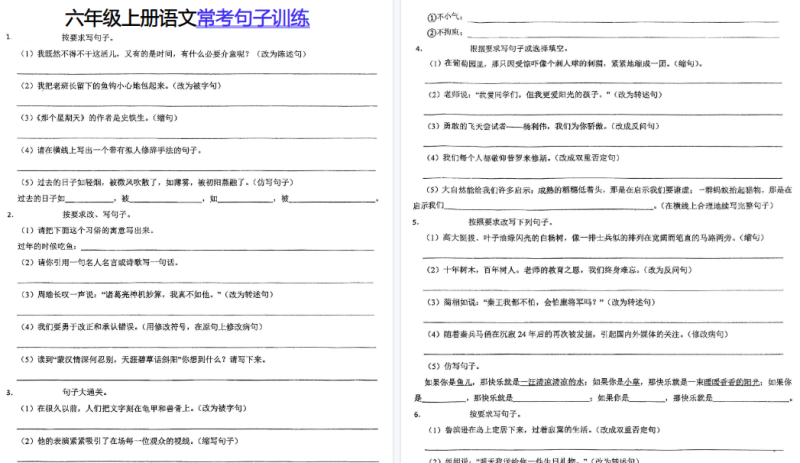Image resolution: width=800 pixels, height=463 pixels.
Task: Click the note '(在横线上合理地续写完整句子)'
Action: pyautogui.click(x=717, y=206)
